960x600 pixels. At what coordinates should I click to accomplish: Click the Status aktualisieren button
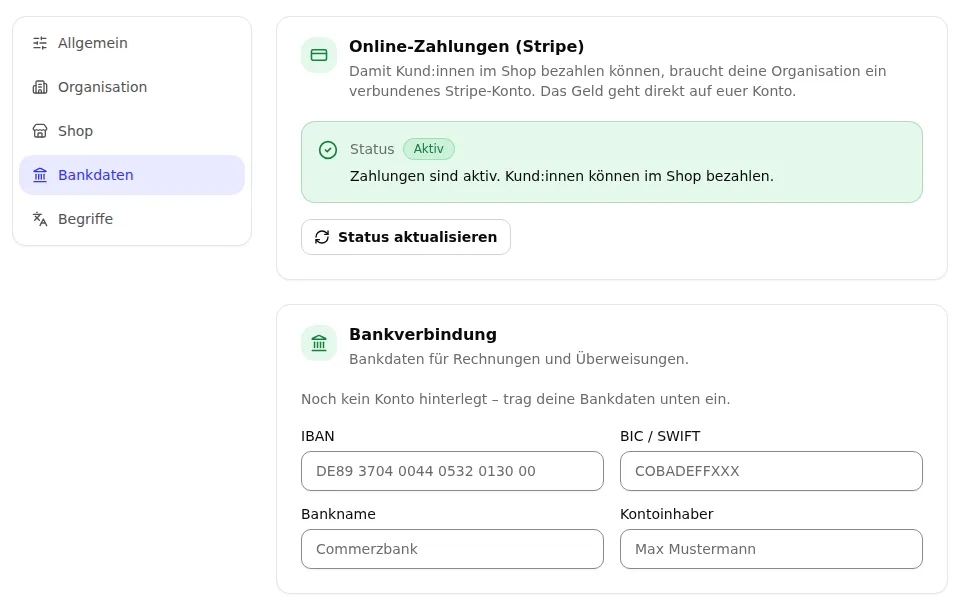[406, 237]
